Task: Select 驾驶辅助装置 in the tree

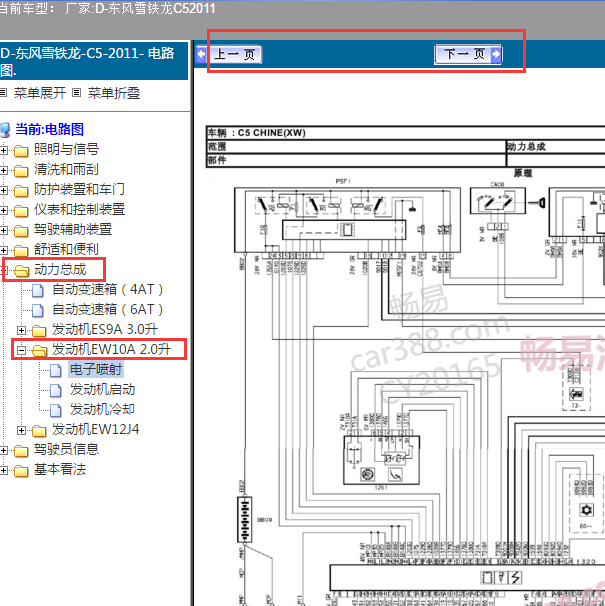Action: pyautogui.click(x=73, y=230)
